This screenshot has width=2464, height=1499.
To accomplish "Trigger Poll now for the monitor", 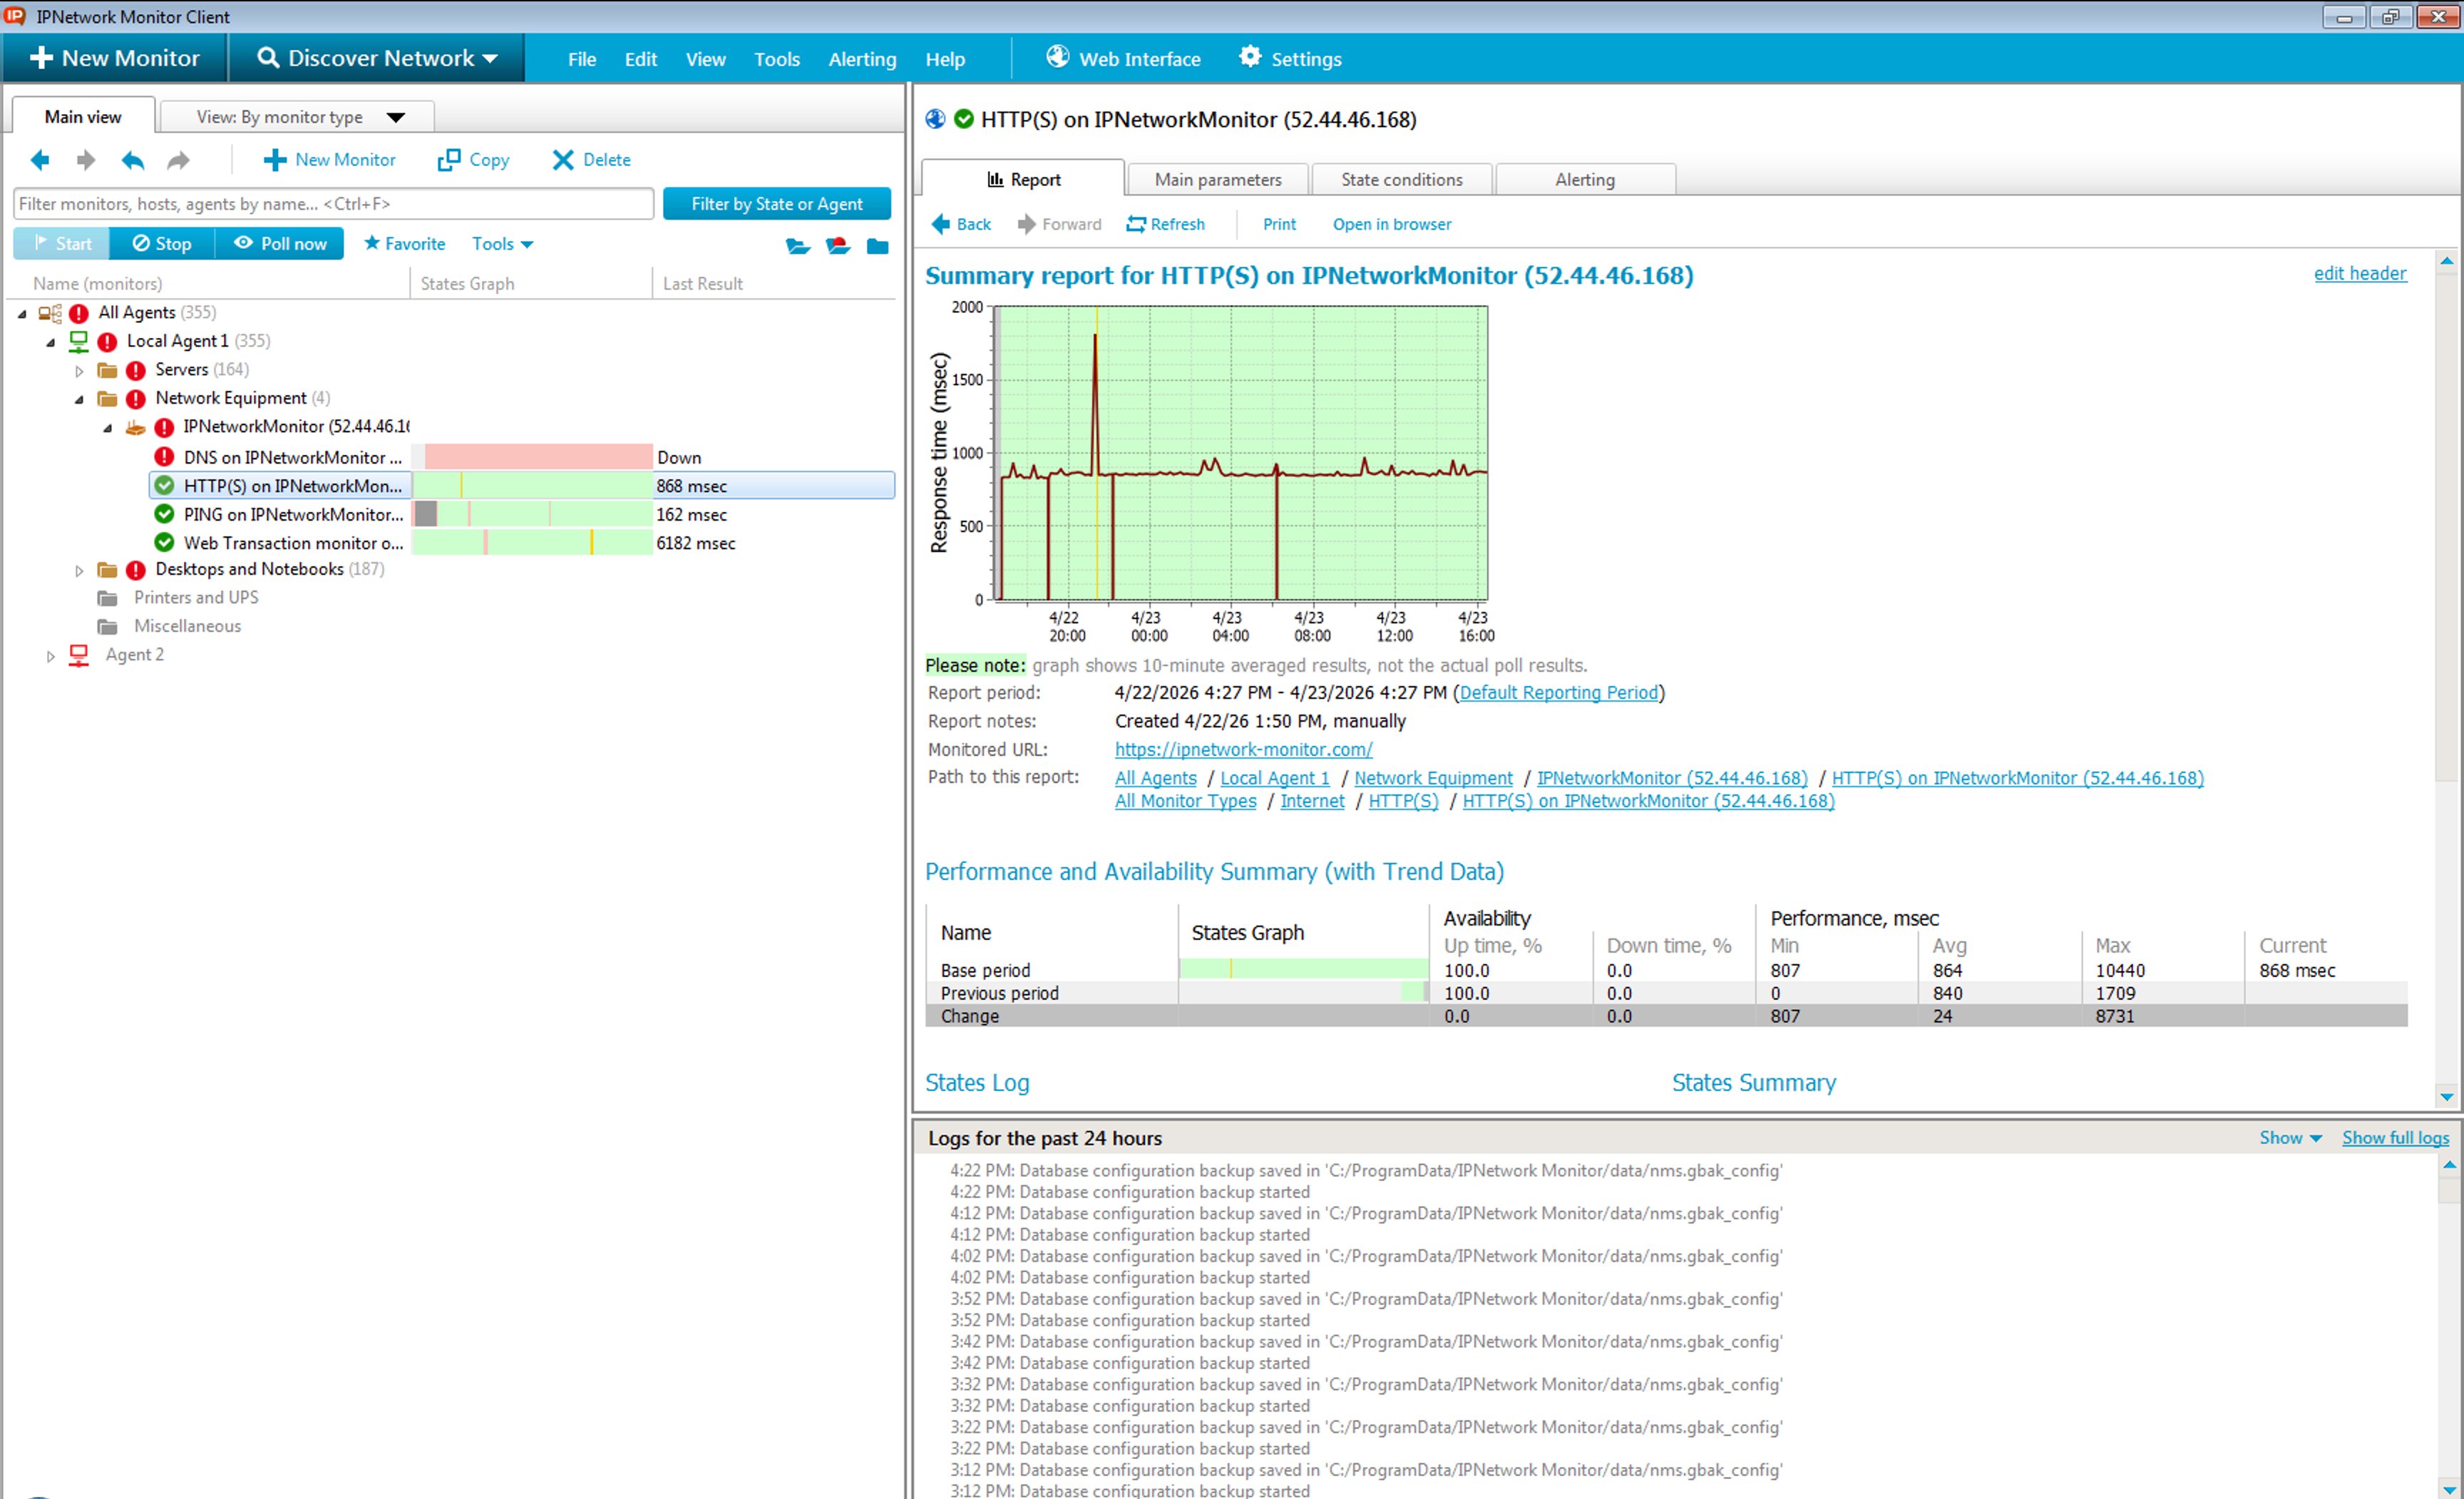I will pyautogui.click(x=279, y=243).
